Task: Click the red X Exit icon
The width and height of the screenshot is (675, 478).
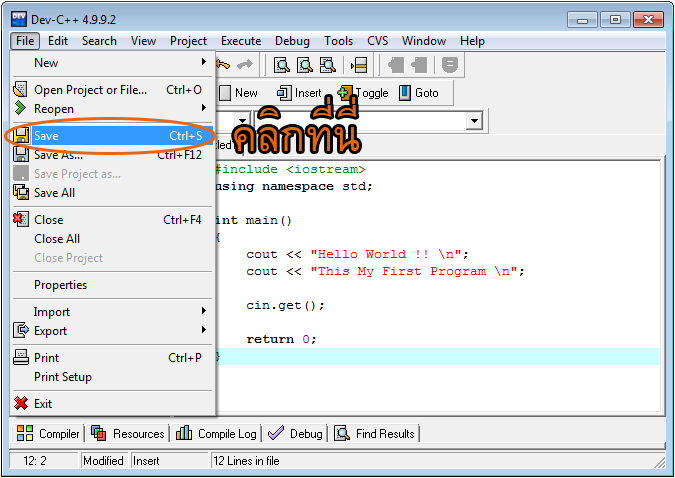Action: coord(21,403)
